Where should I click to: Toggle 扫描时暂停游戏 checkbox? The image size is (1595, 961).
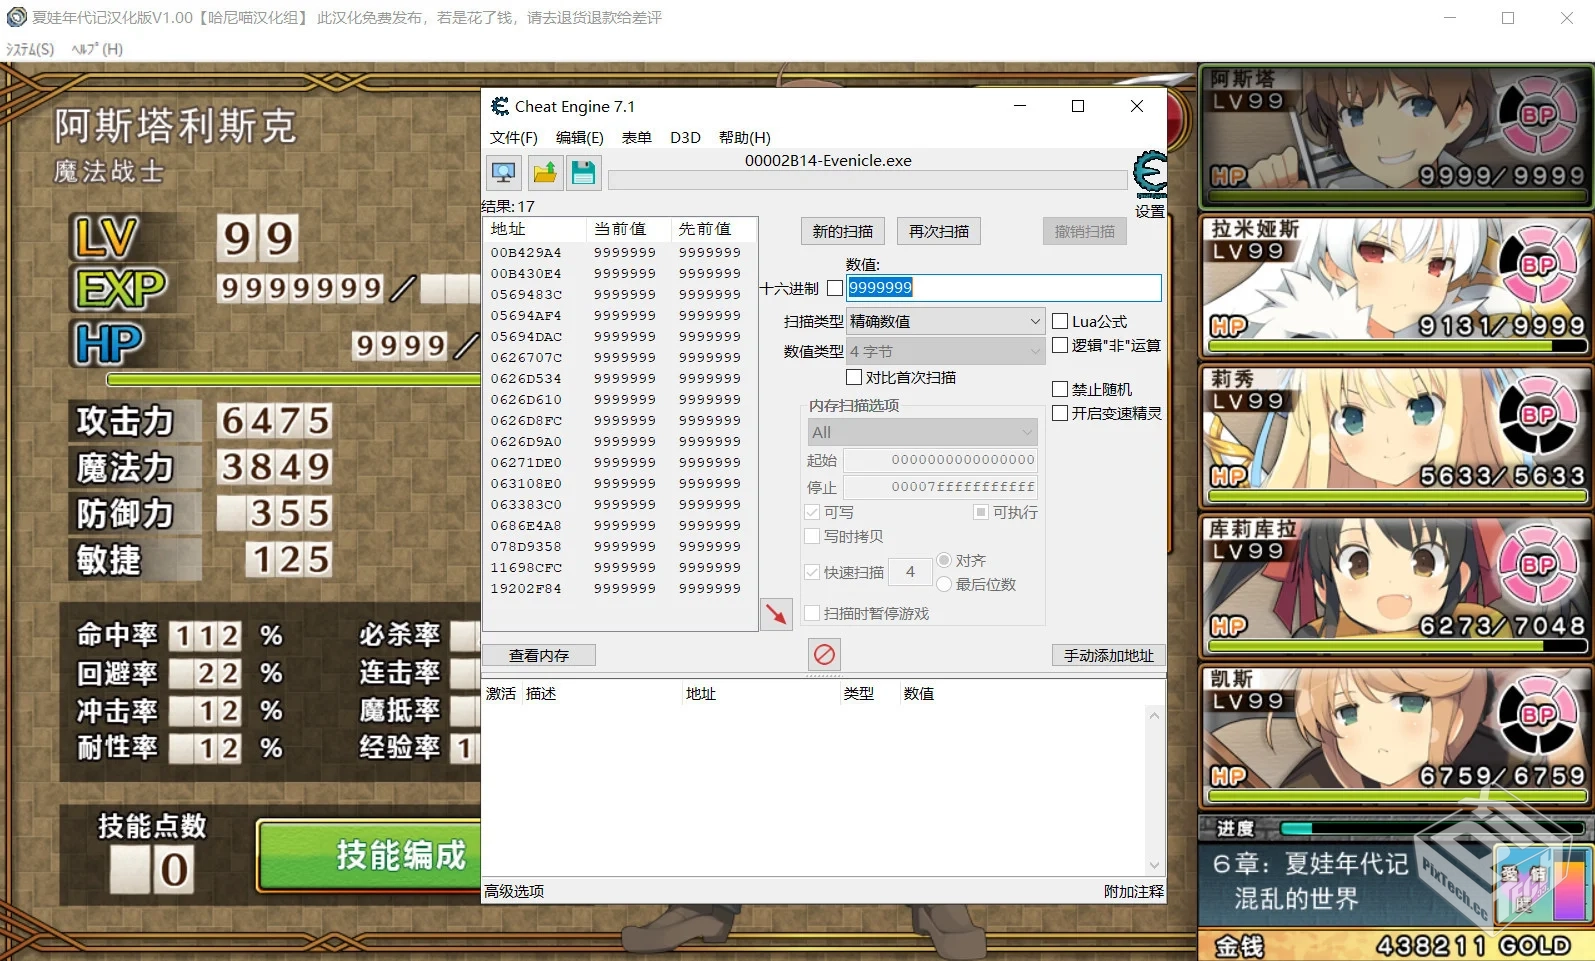pos(812,613)
